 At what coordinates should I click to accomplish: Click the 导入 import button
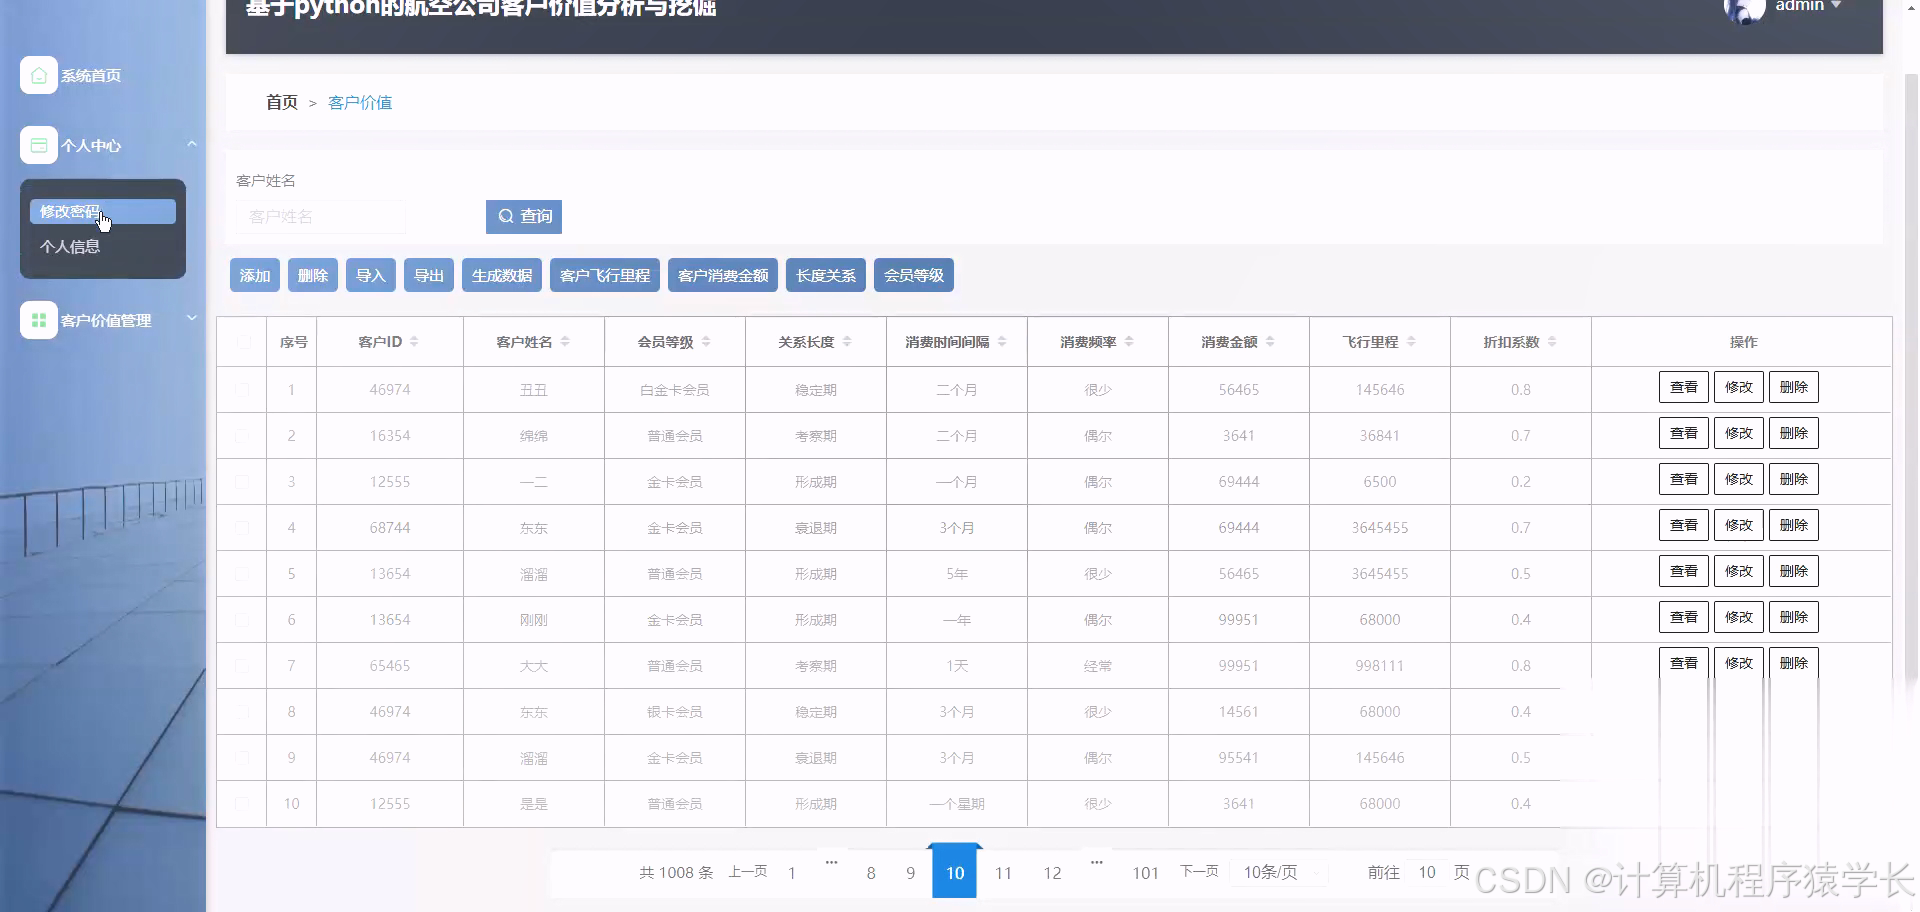tap(370, 274)
